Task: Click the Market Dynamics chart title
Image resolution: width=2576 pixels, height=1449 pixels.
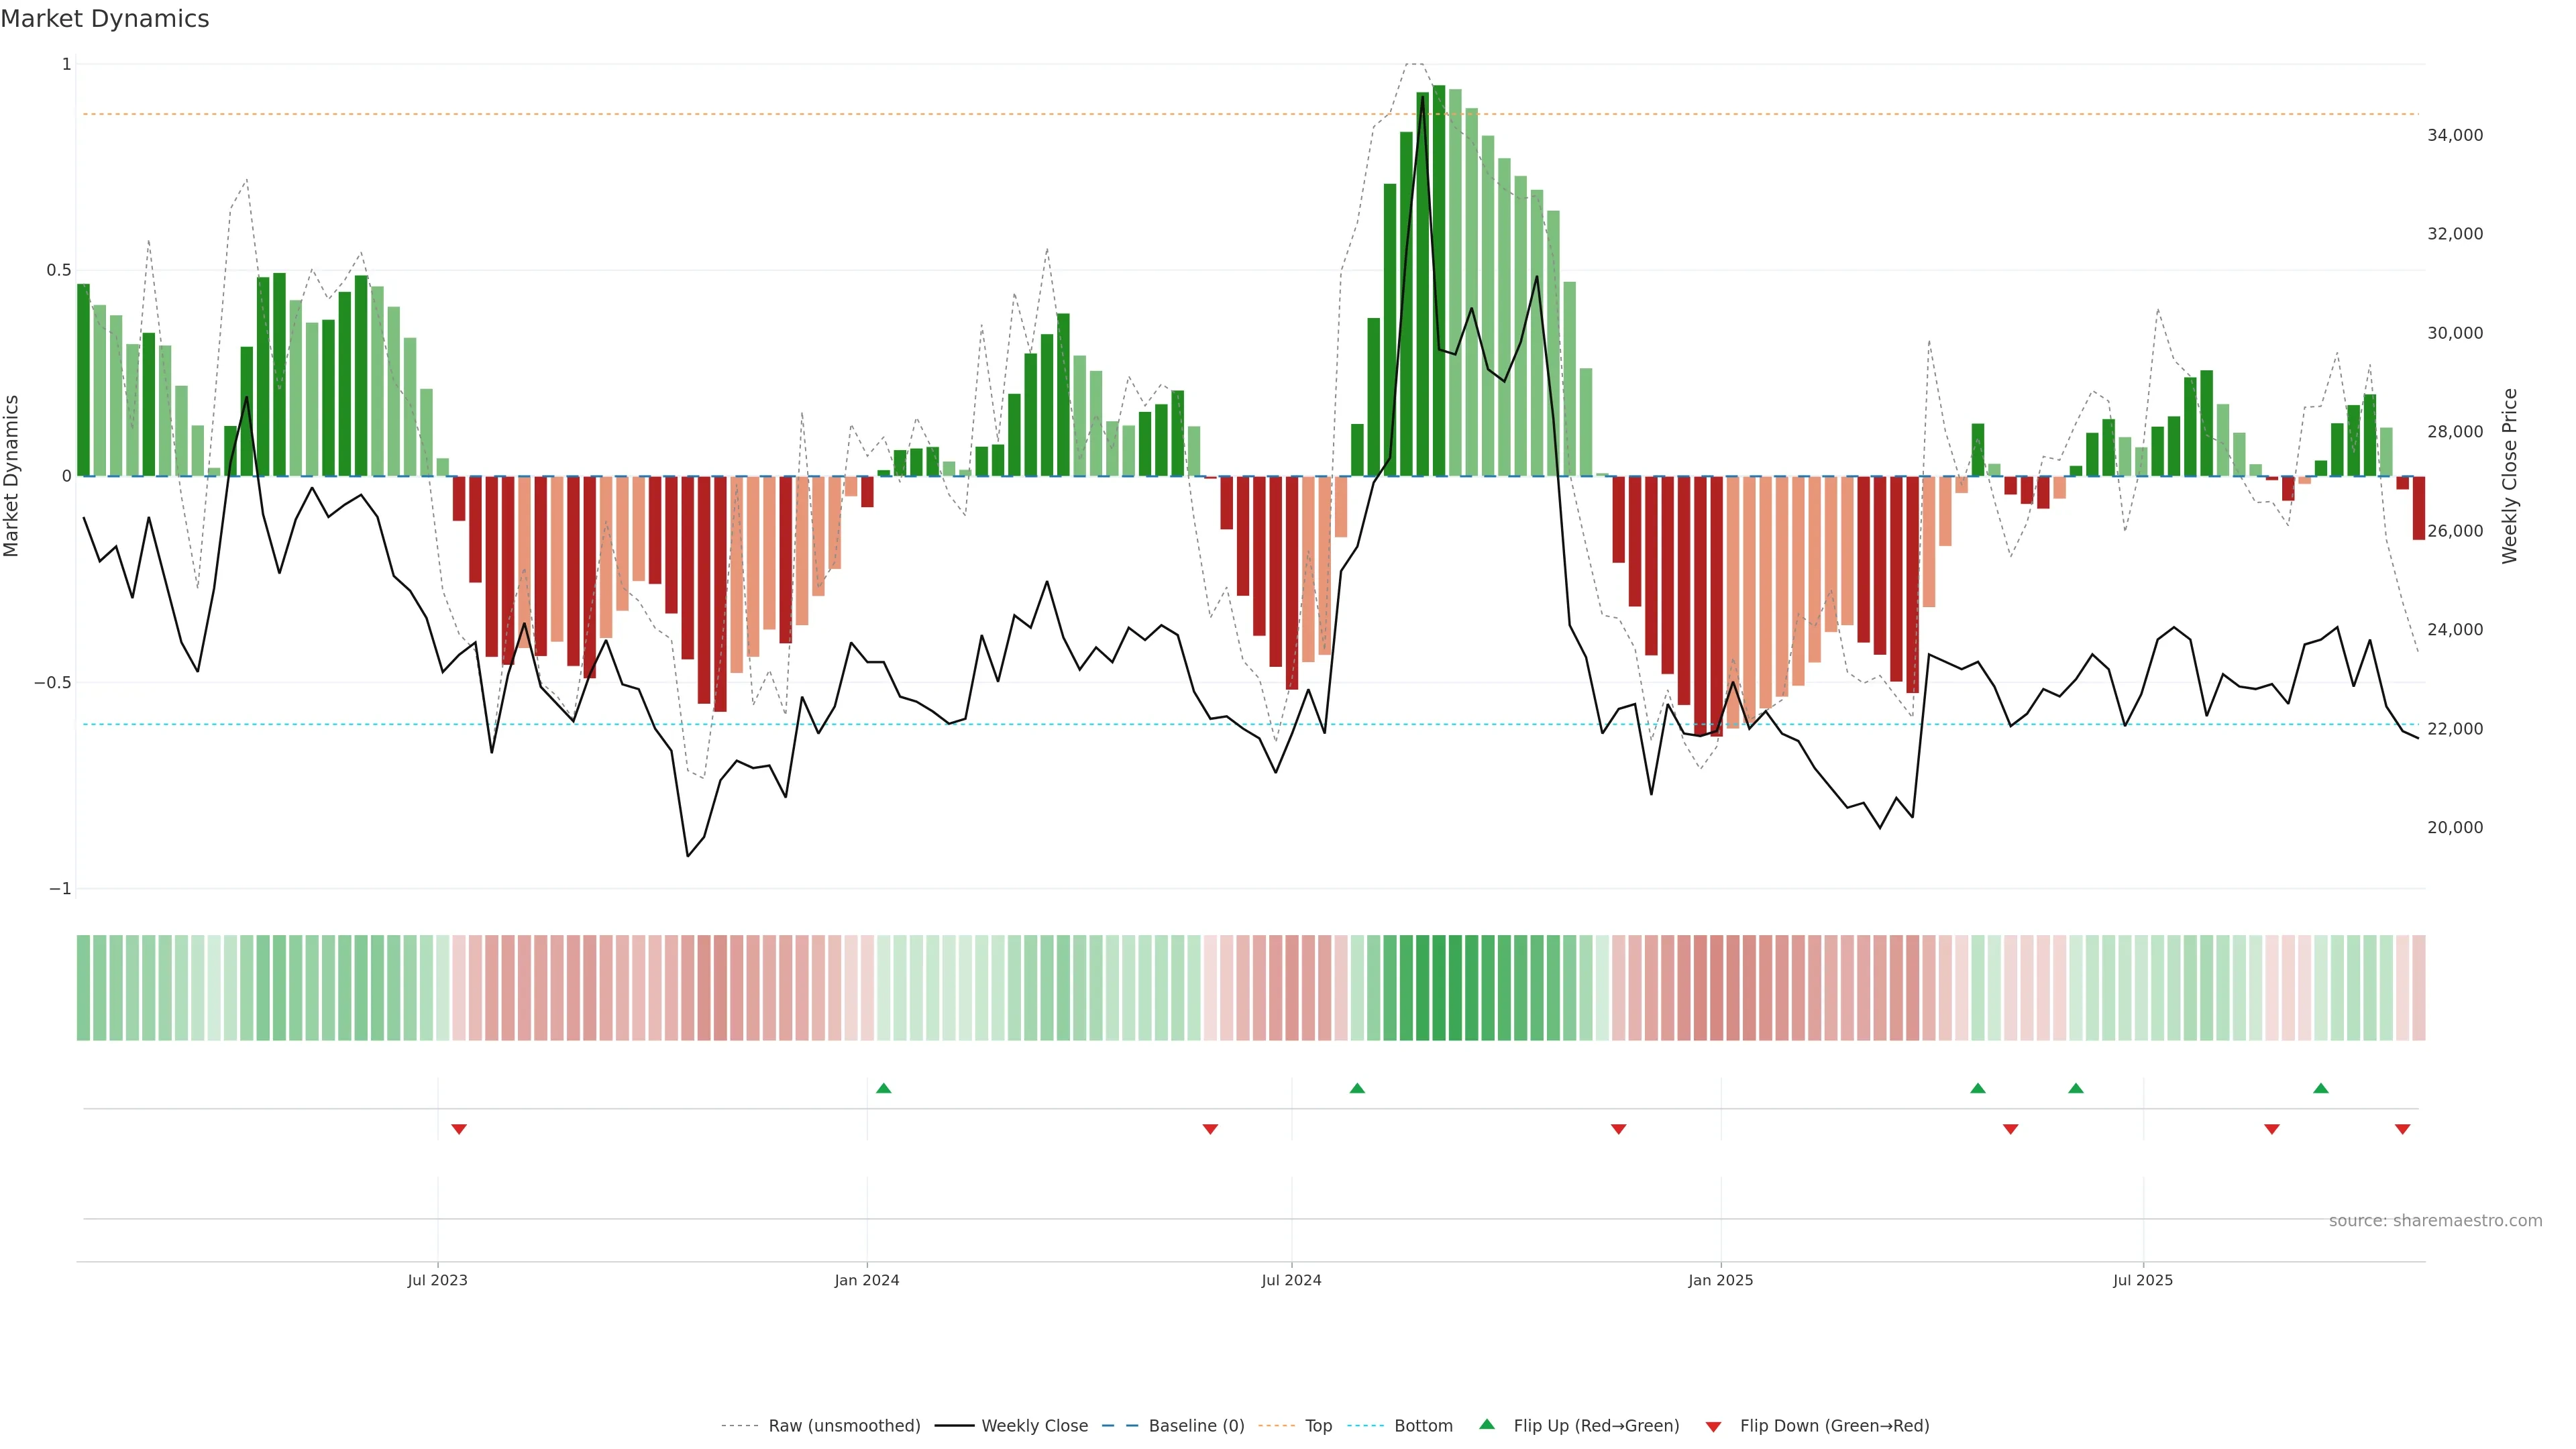Action: [x=105, y=19]
